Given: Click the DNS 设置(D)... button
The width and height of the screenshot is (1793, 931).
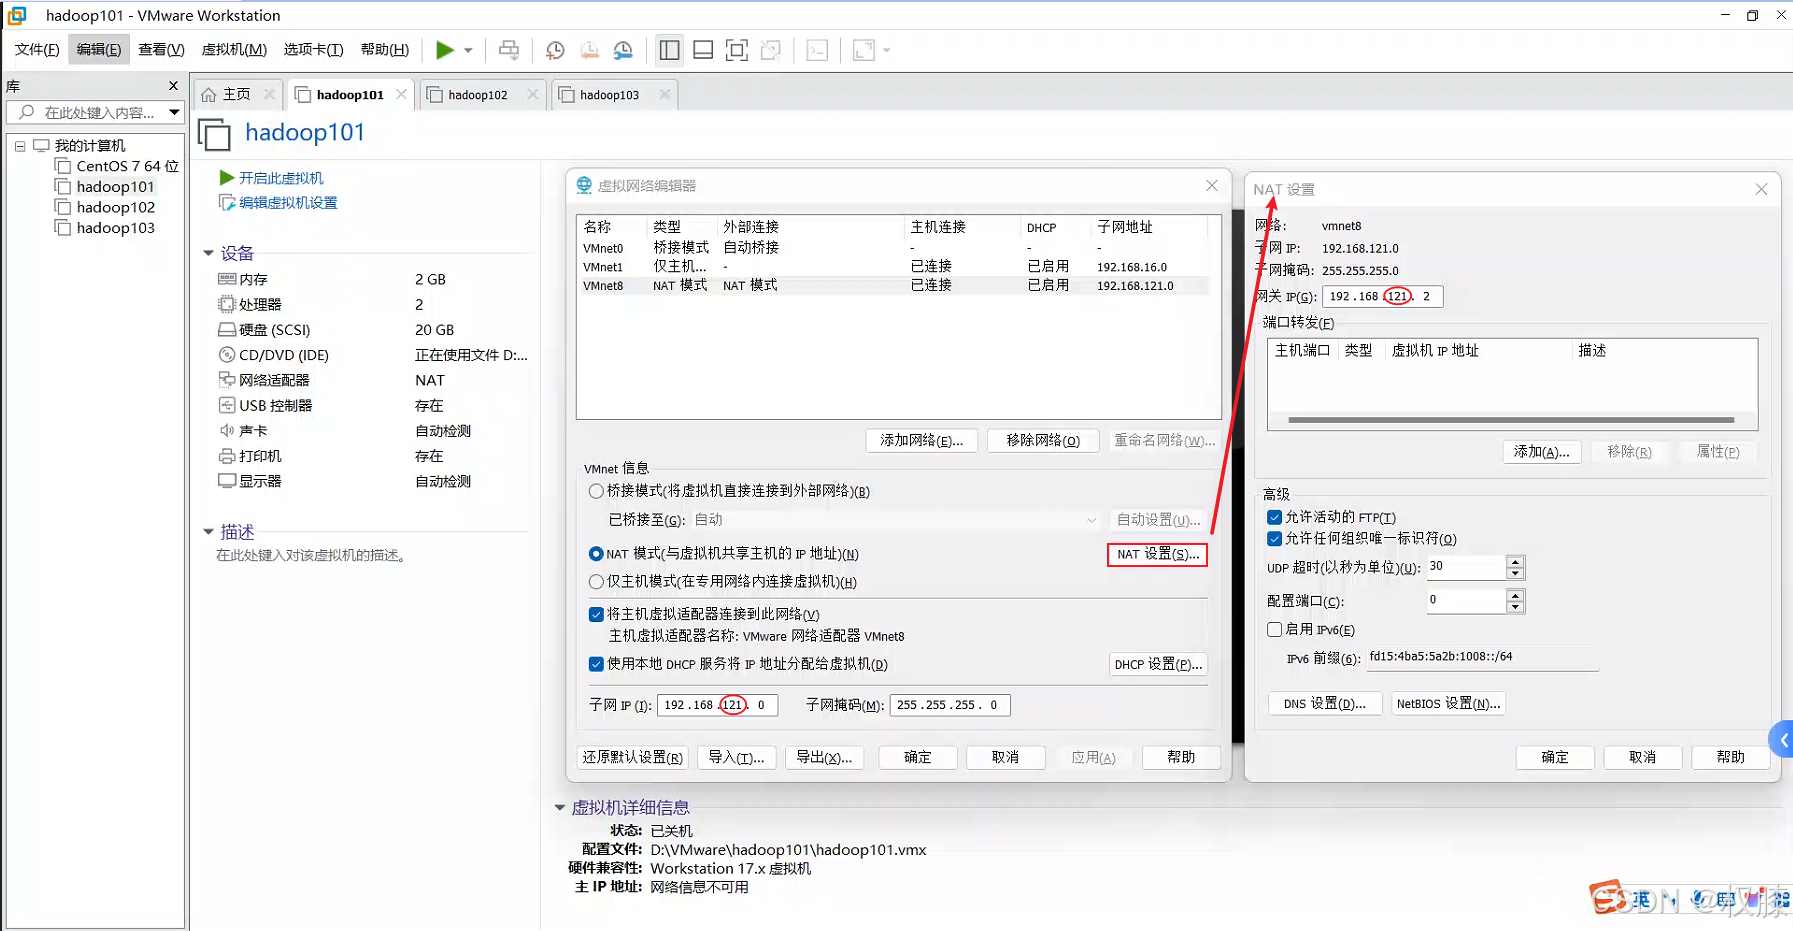Looking at the screenshot, I should 1325,704.
